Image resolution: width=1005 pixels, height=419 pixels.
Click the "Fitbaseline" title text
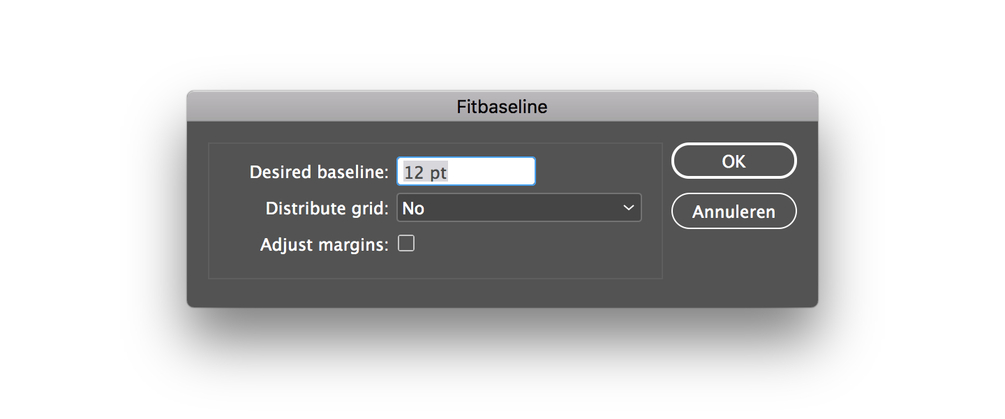(501, 106)
